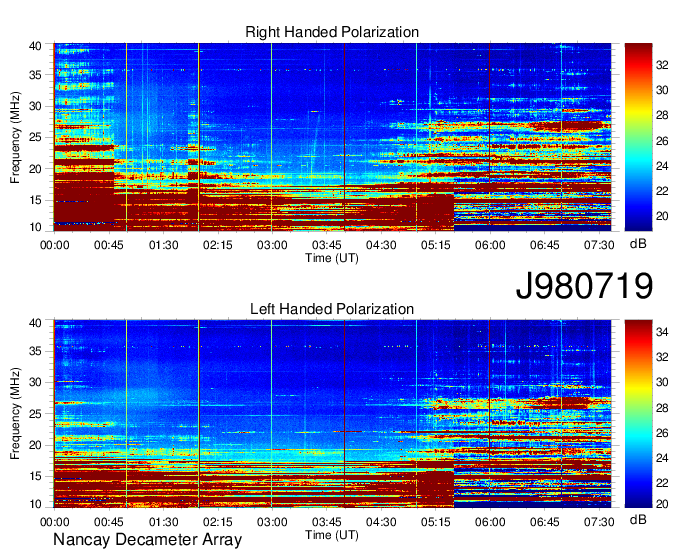The width and height of the screenshot is (680, 552).
Task: Click the 35 MHz tick on right-handed plot
Action: [35, 75]
